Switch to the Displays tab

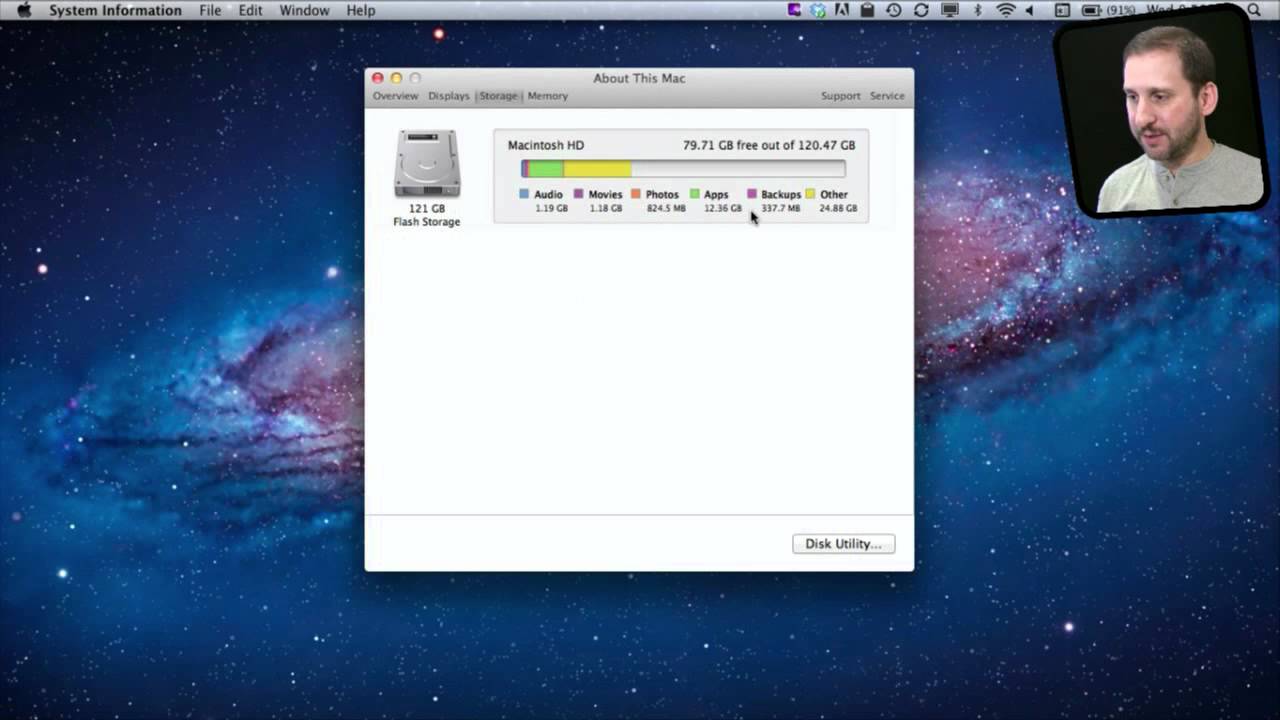click(448, 96)
